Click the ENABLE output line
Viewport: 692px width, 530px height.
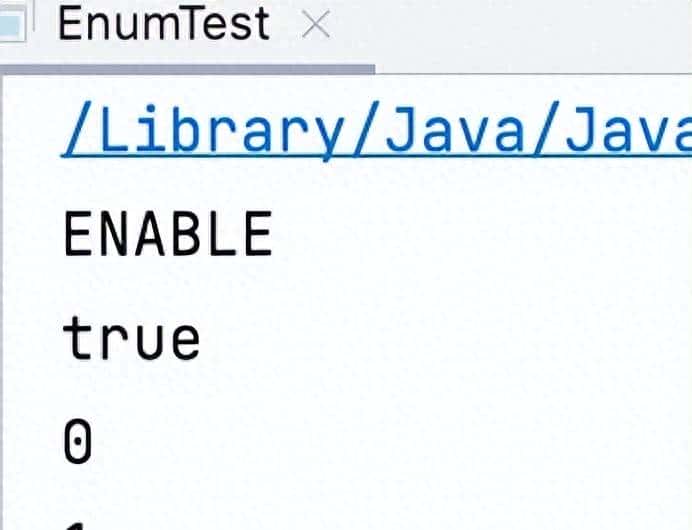coord(167,234)
